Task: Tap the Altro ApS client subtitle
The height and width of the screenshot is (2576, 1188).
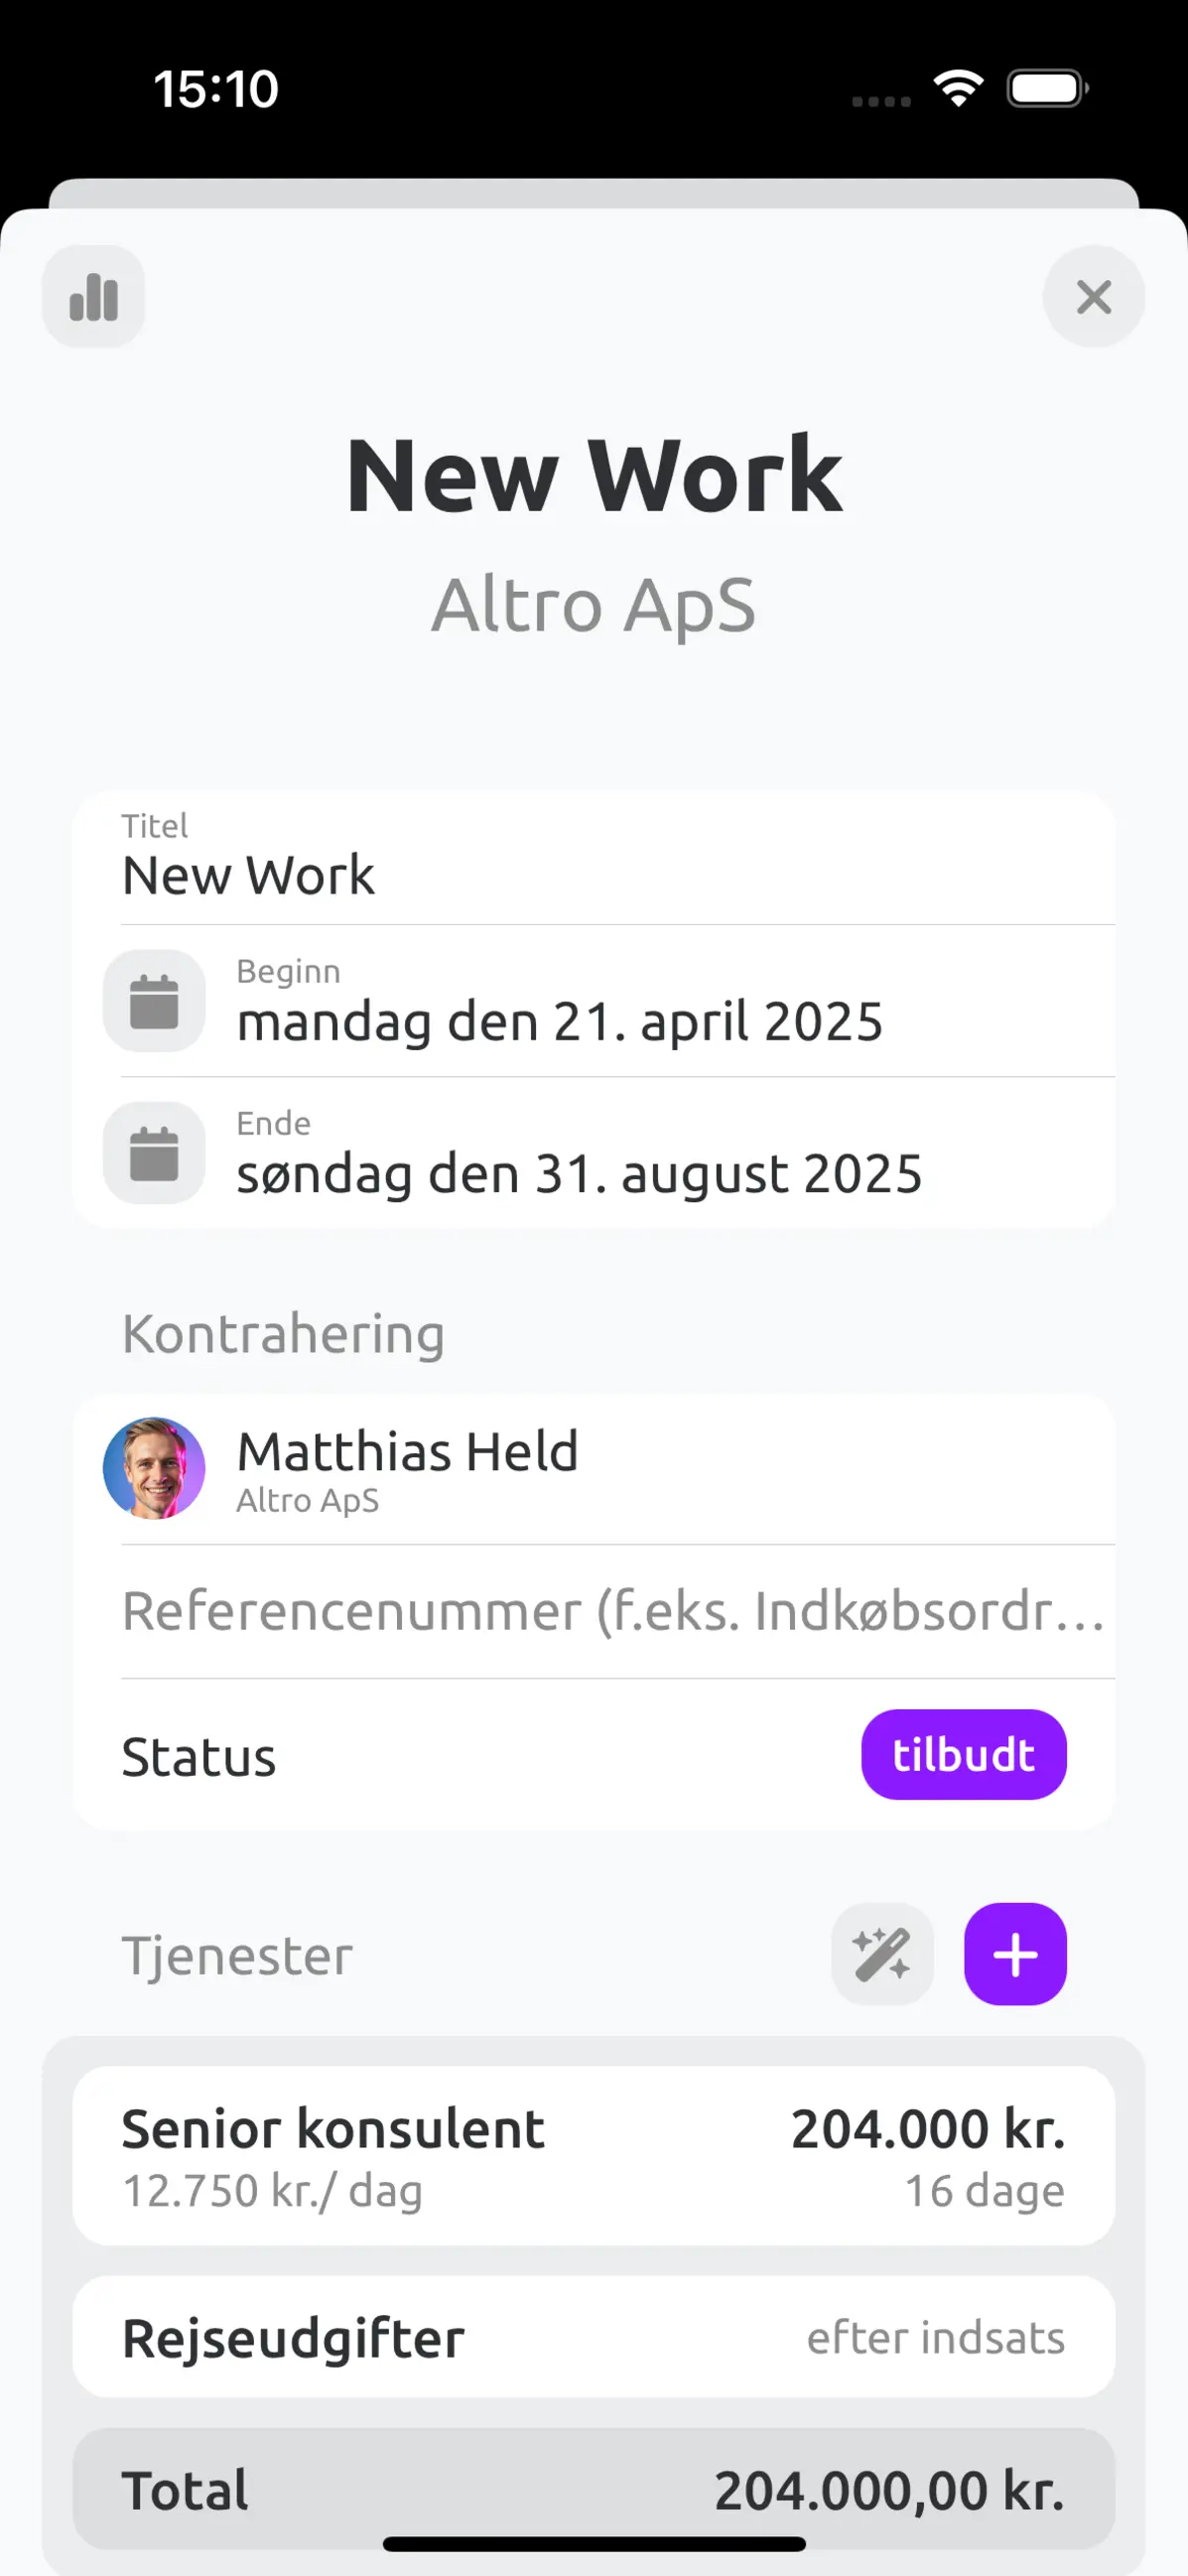Action: click(x=594, y=605)
